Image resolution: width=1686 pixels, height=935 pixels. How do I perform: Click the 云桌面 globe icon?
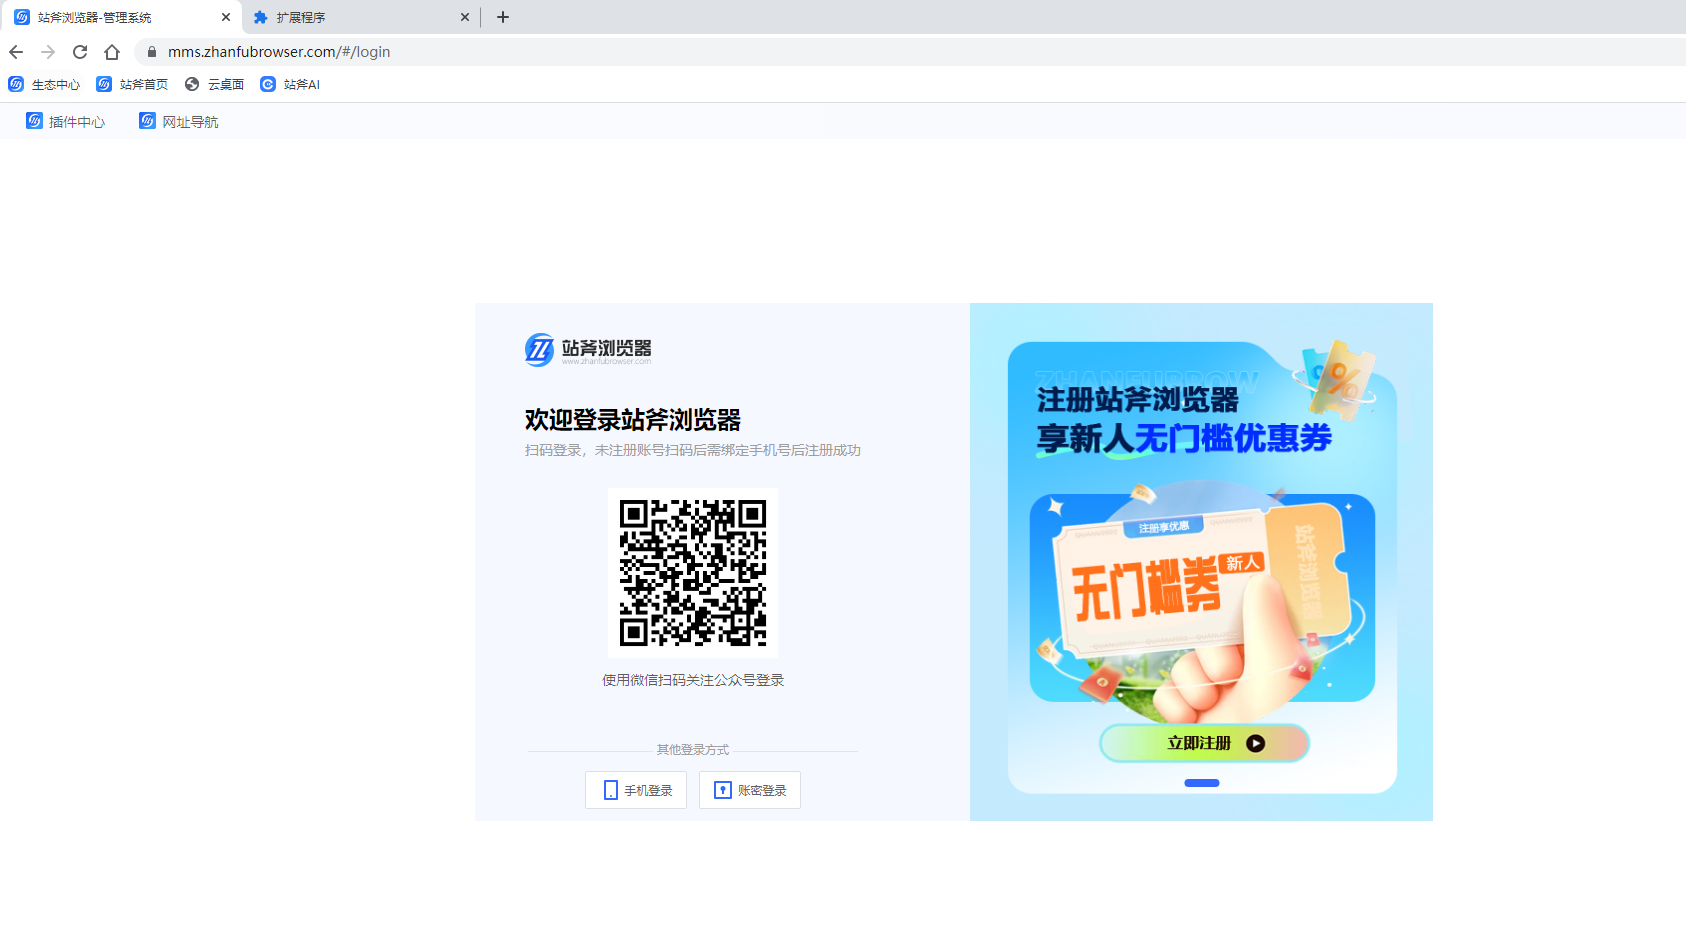tap(192, 84)
